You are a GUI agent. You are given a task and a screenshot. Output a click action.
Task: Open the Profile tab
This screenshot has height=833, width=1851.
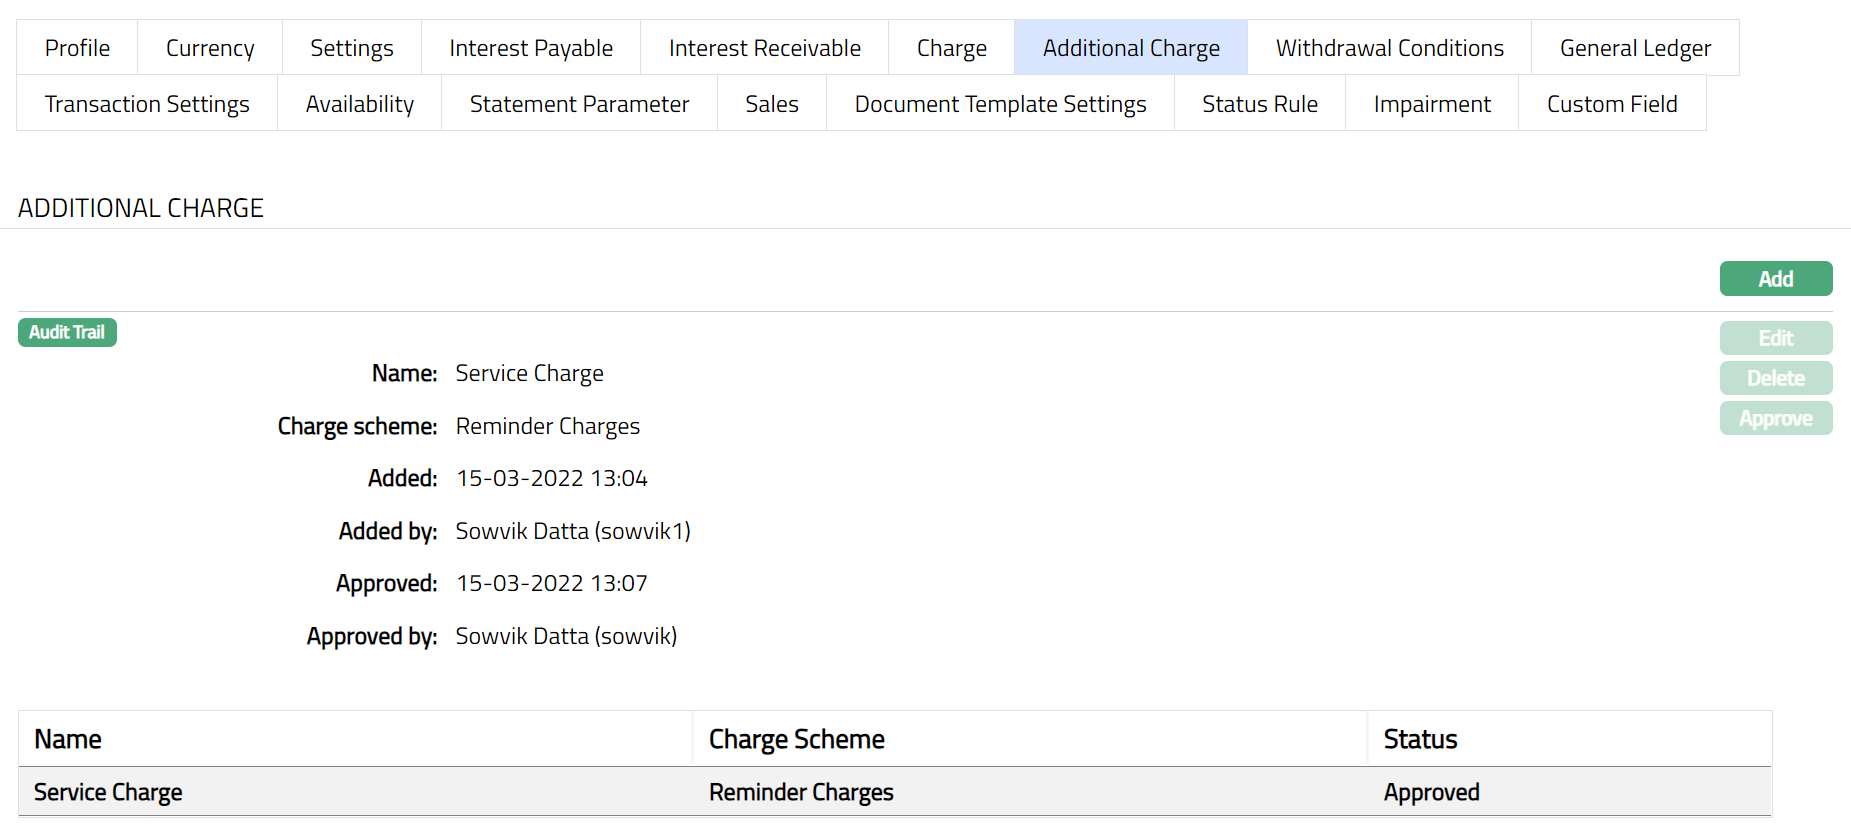coord(77,48)
